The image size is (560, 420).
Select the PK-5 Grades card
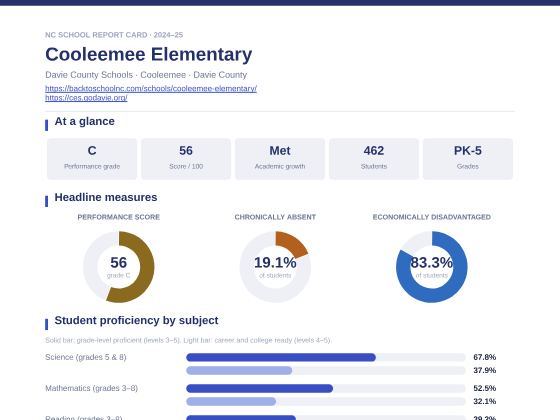[x=468, y=159]
